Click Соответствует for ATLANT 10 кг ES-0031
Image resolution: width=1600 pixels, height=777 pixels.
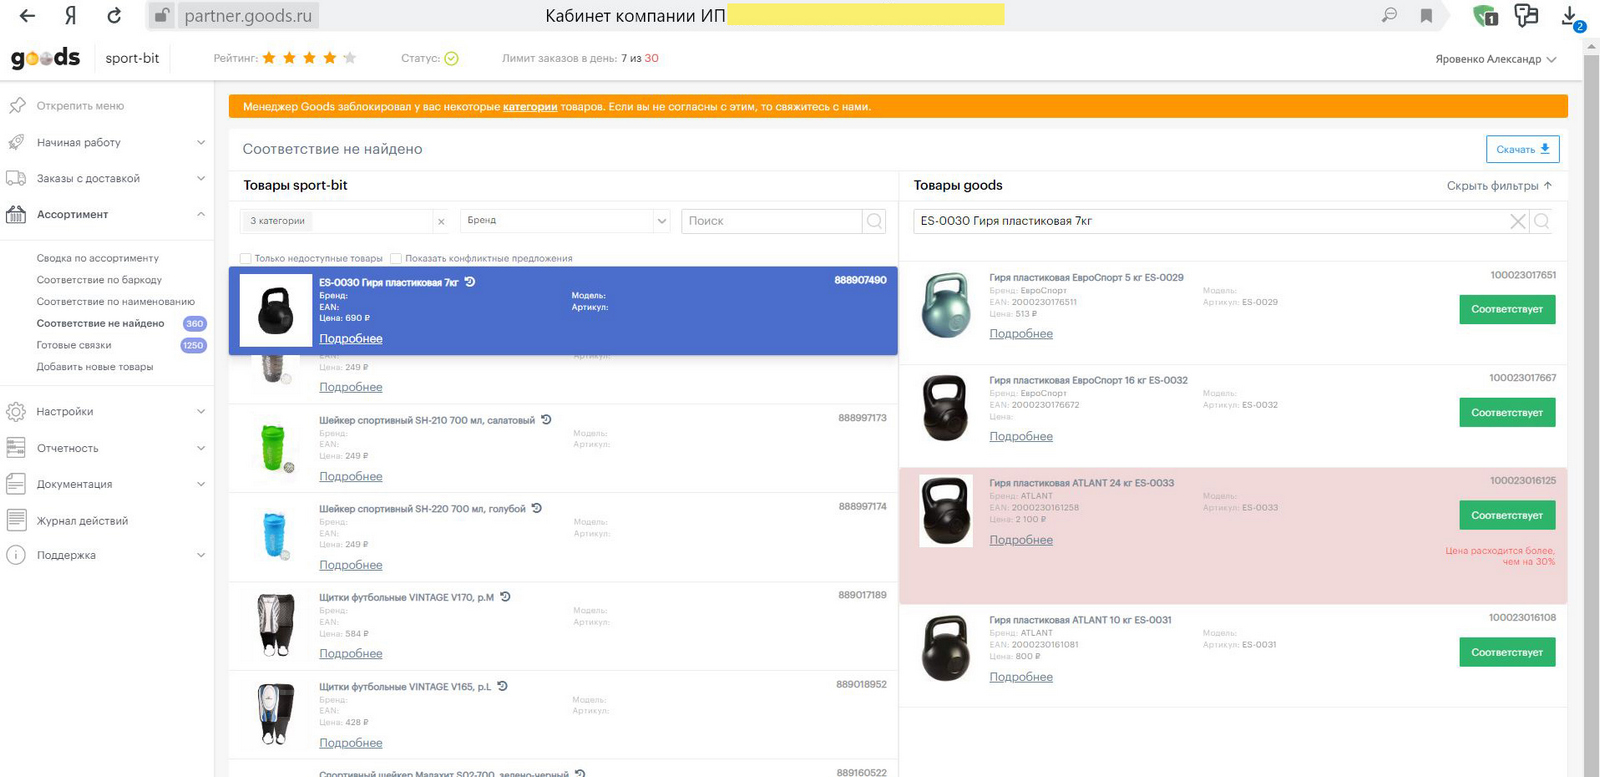(1507, 652)
